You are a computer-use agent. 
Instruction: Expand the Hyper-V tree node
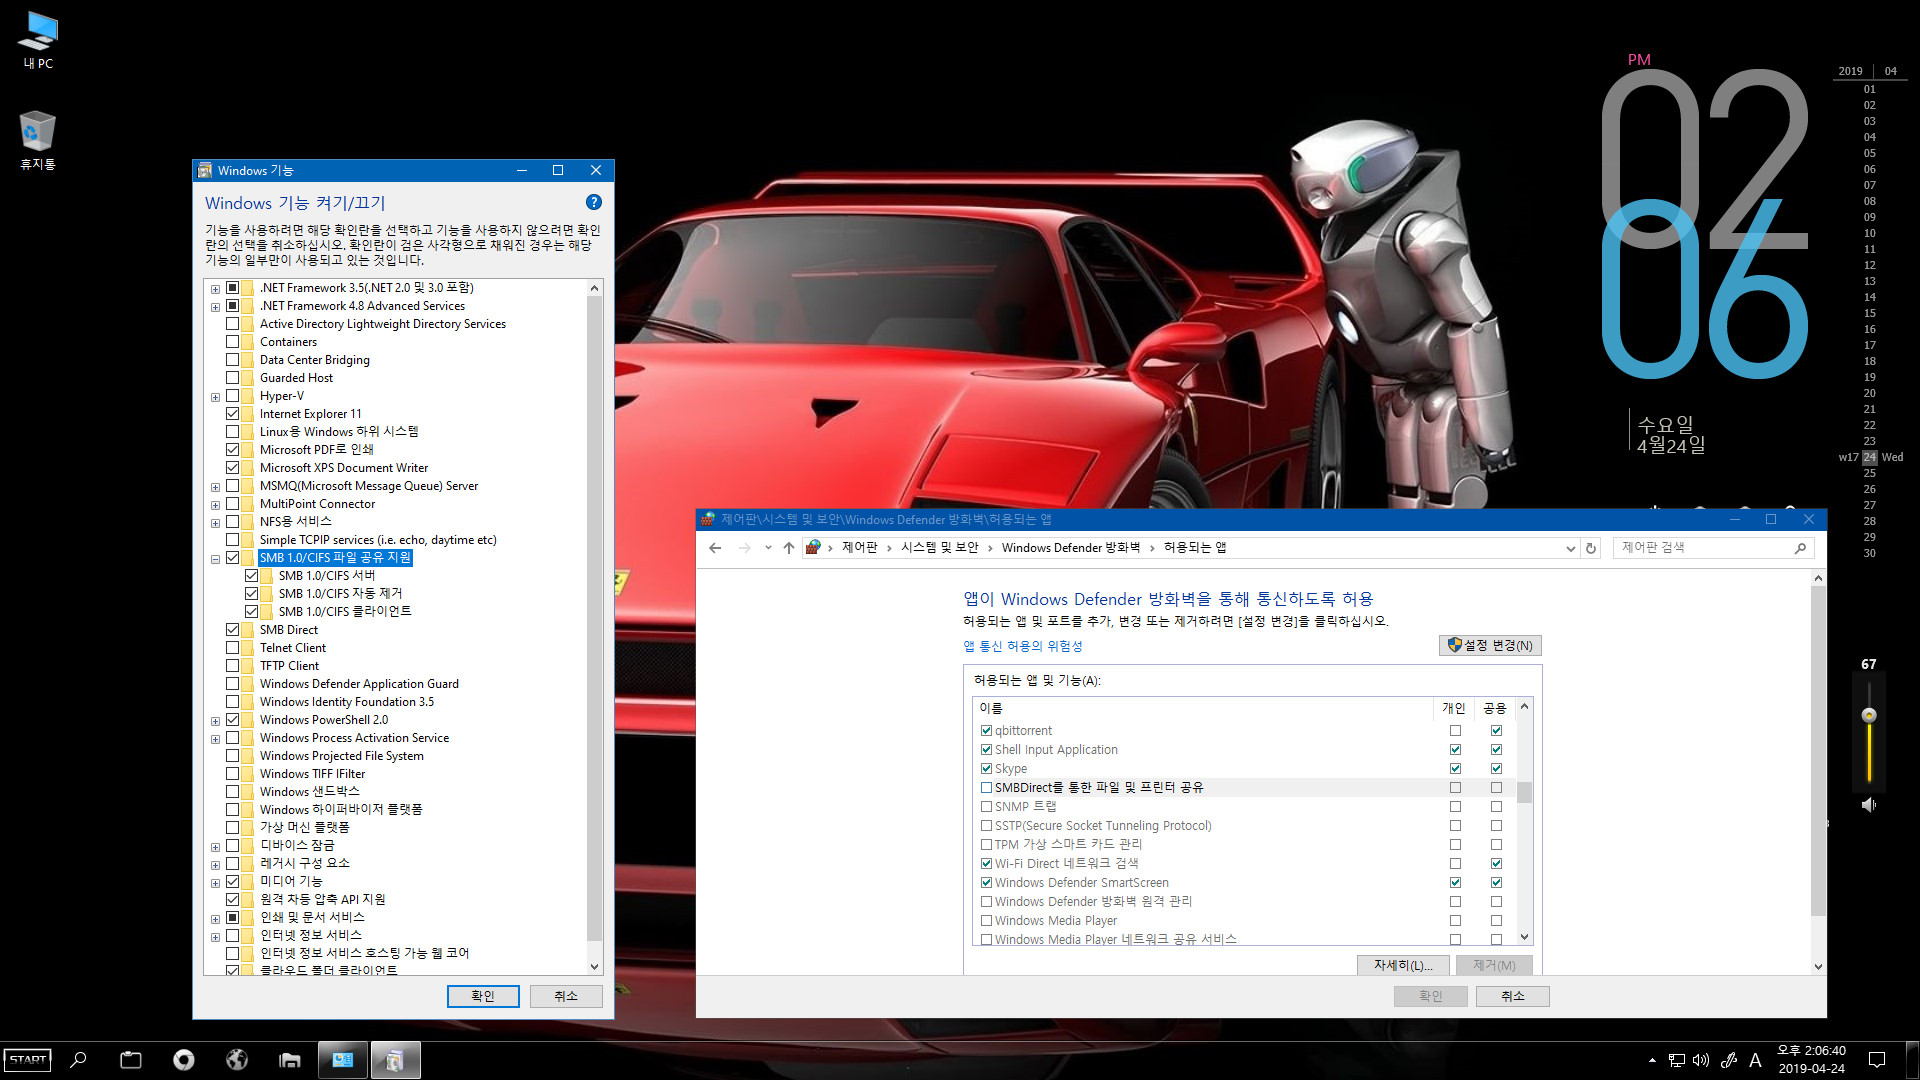(215, 397)
